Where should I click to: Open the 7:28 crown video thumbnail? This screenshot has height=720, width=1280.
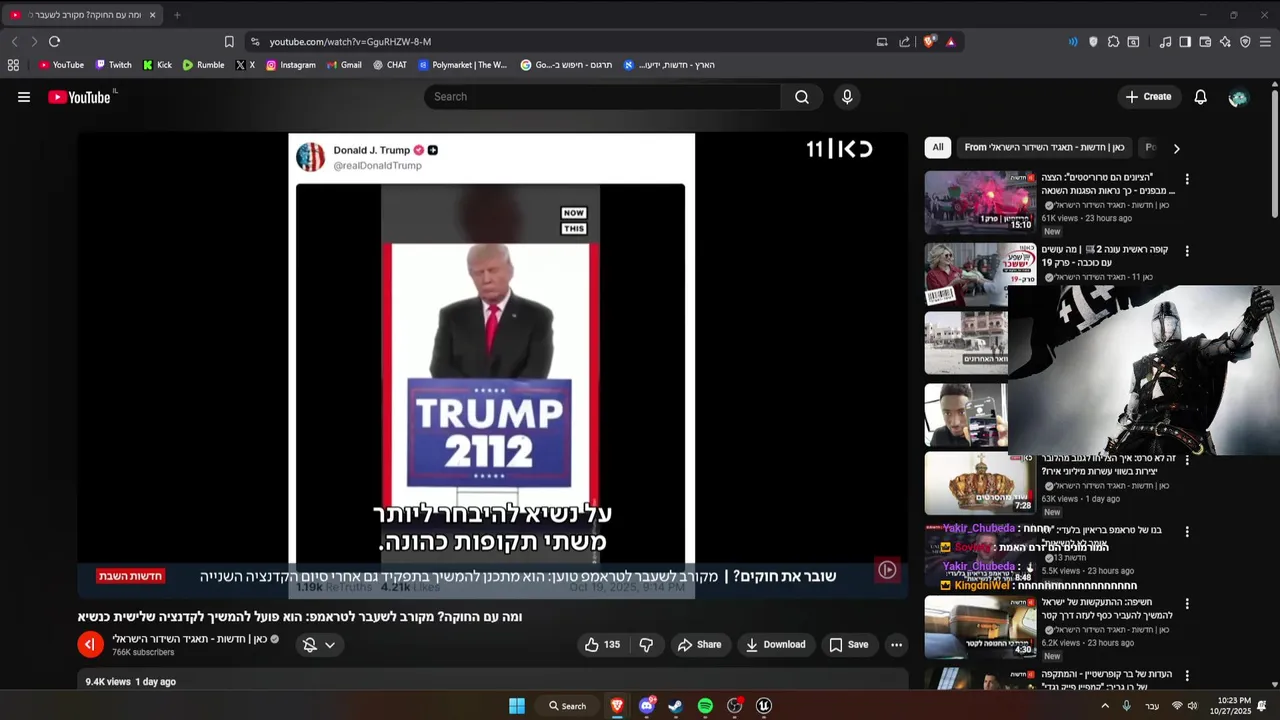pos(980,483)
